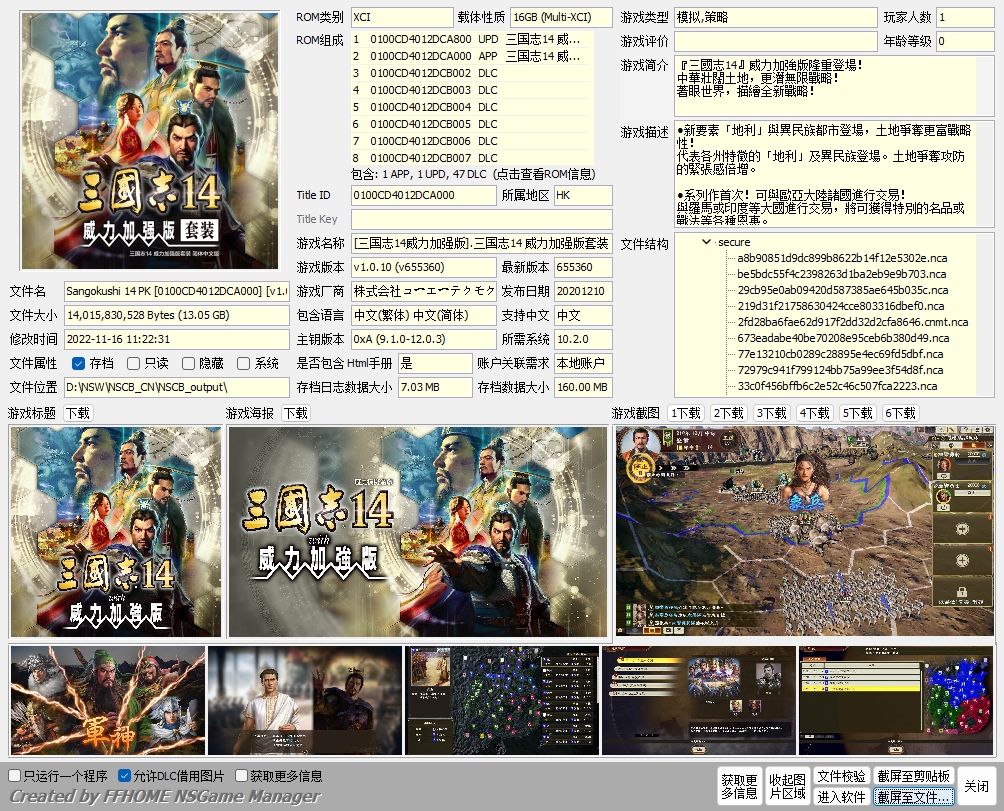Toggle the 存档 attribute checkbox

coord(78,364)
